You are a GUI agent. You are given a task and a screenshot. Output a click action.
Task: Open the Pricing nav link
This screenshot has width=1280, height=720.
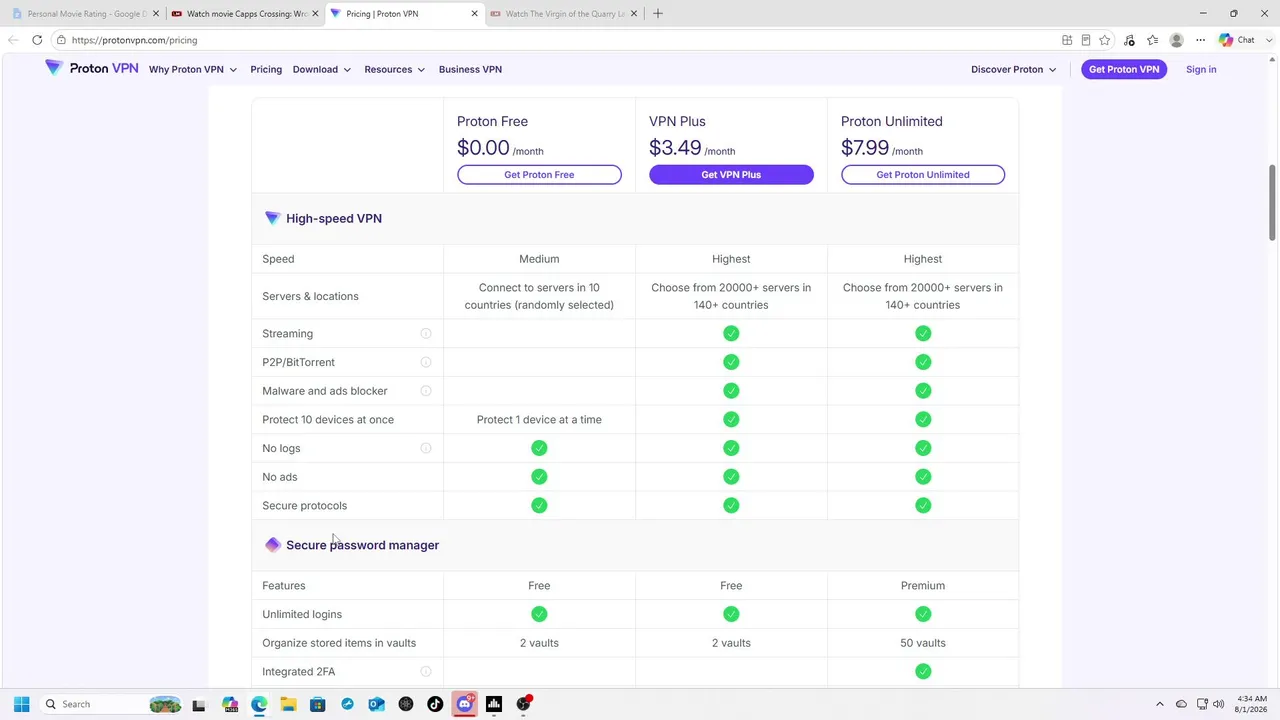click(266, 69)
